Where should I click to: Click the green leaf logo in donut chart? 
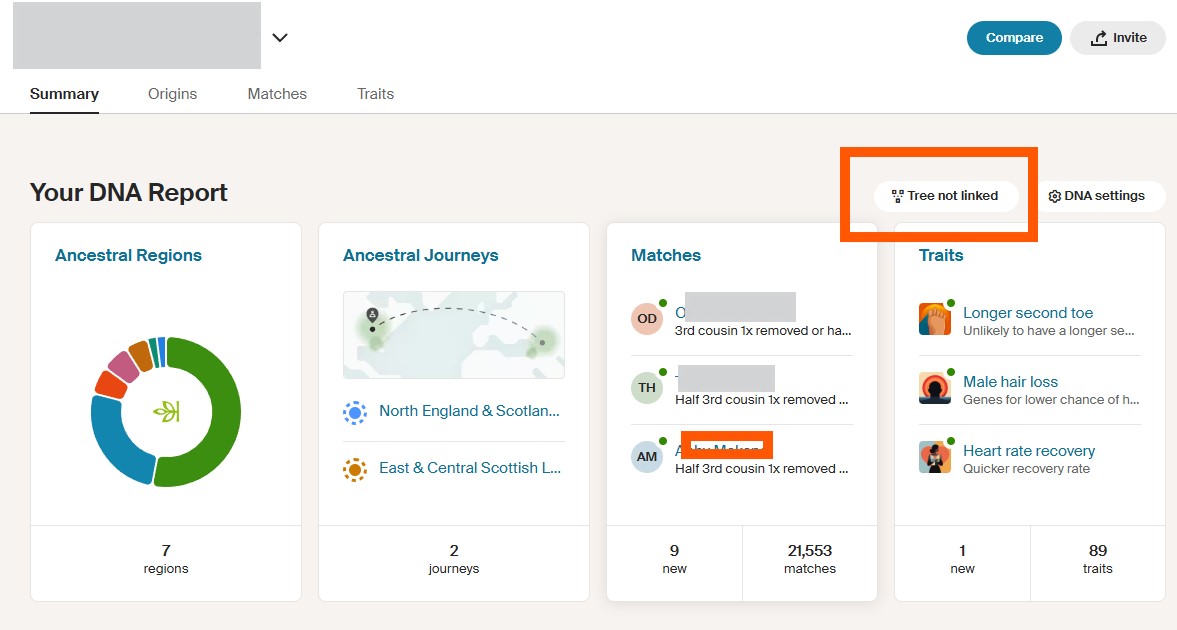pos(166,411)
